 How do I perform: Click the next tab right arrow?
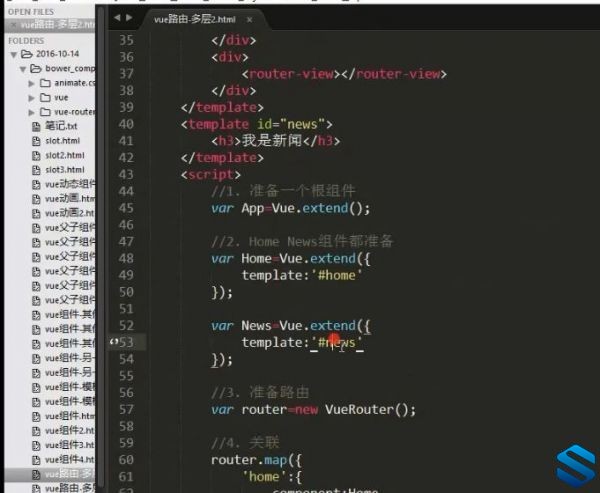click(x=129, y=18)
